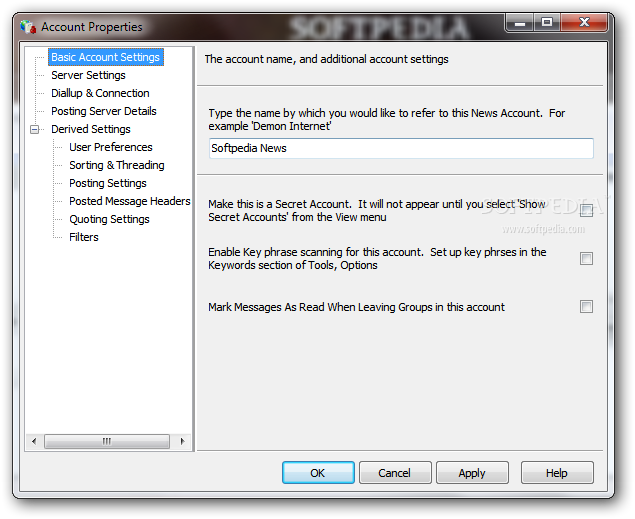Select Posting Settings item
635x519 pixels.
click(x=108, y=183)
